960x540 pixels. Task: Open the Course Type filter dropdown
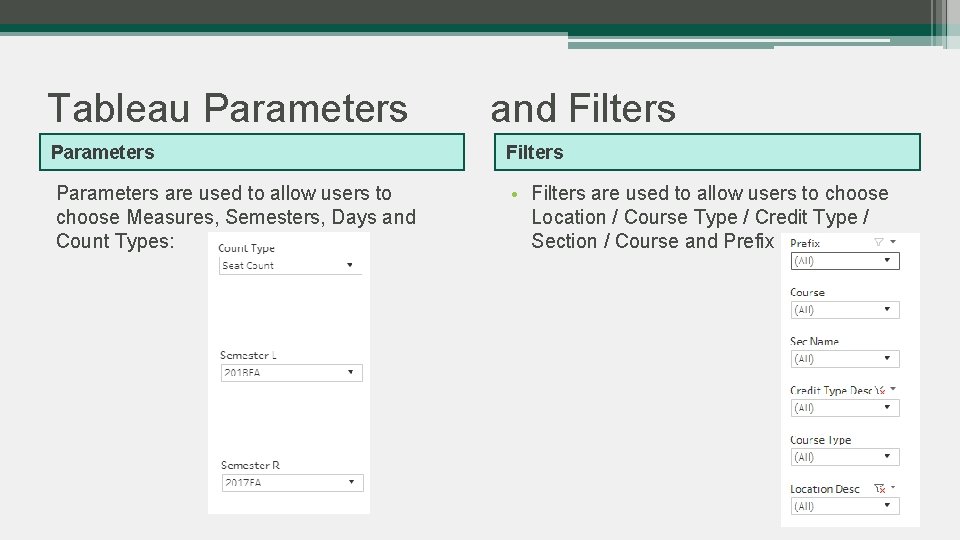(845, 457)
